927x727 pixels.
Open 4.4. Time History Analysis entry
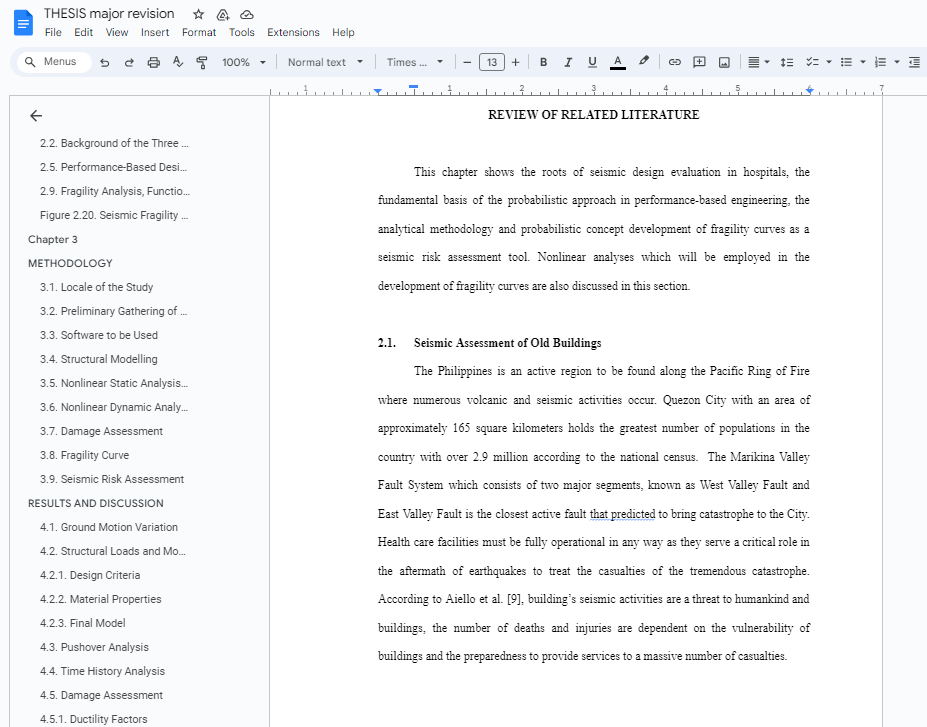tap(102, 671)
